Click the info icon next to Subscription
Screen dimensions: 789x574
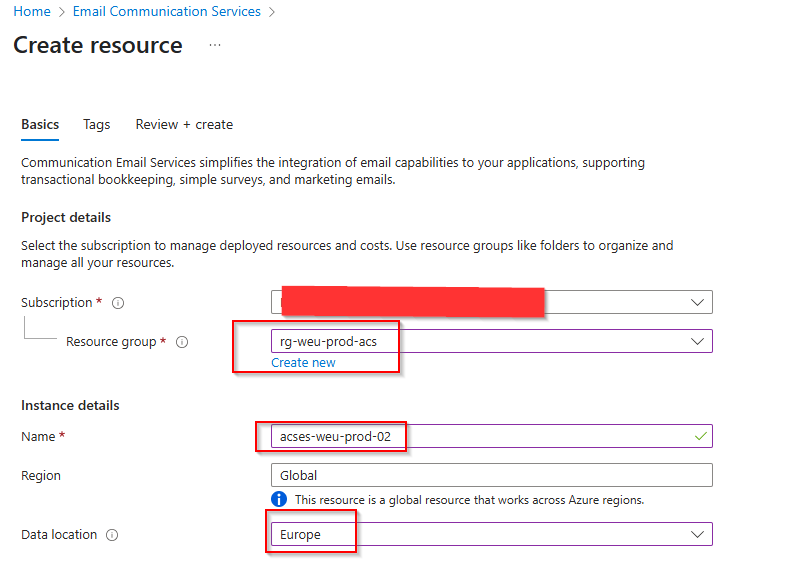(x=118, y=303)
